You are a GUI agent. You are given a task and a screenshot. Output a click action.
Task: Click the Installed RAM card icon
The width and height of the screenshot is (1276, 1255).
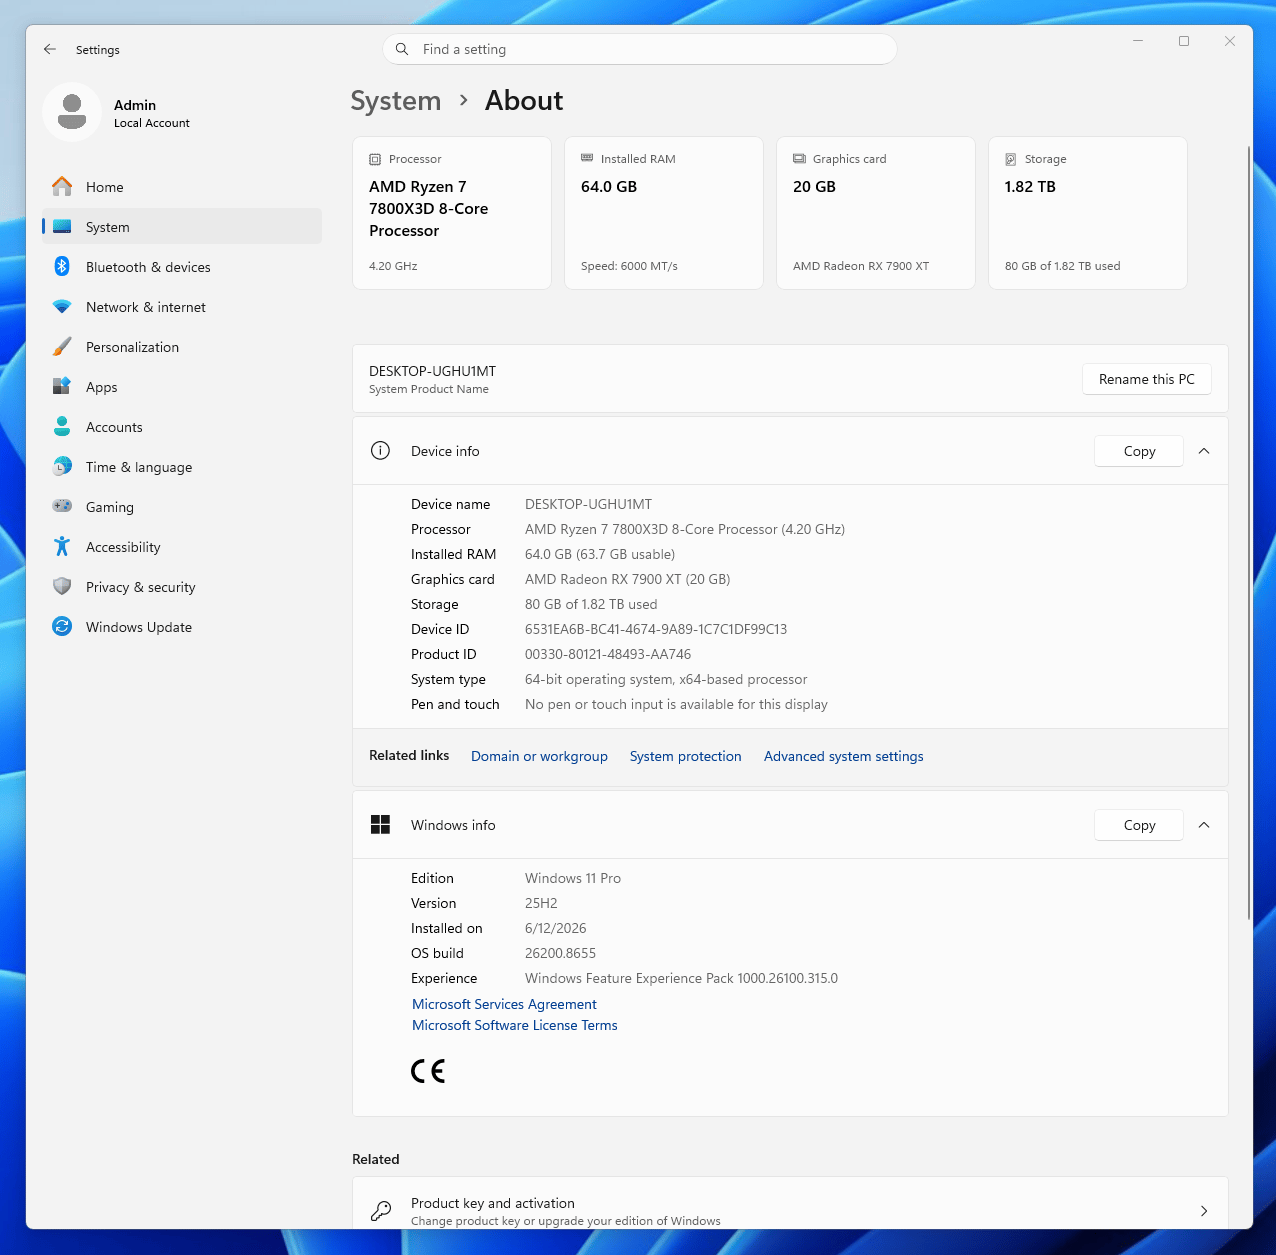point(587,158)
